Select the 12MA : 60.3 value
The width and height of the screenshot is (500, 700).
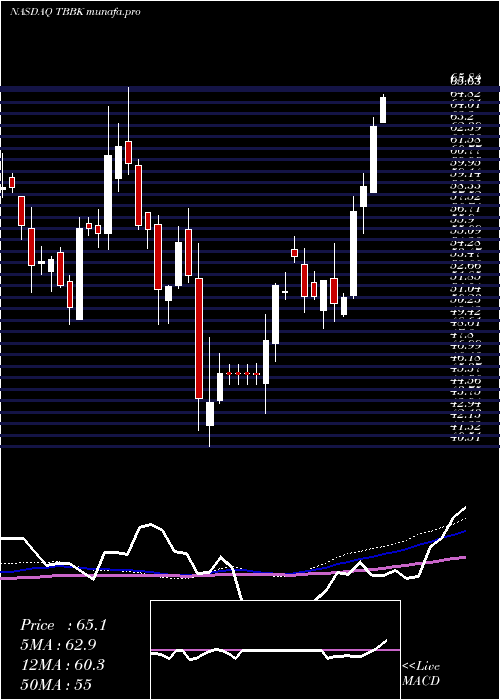coord(62,664)
